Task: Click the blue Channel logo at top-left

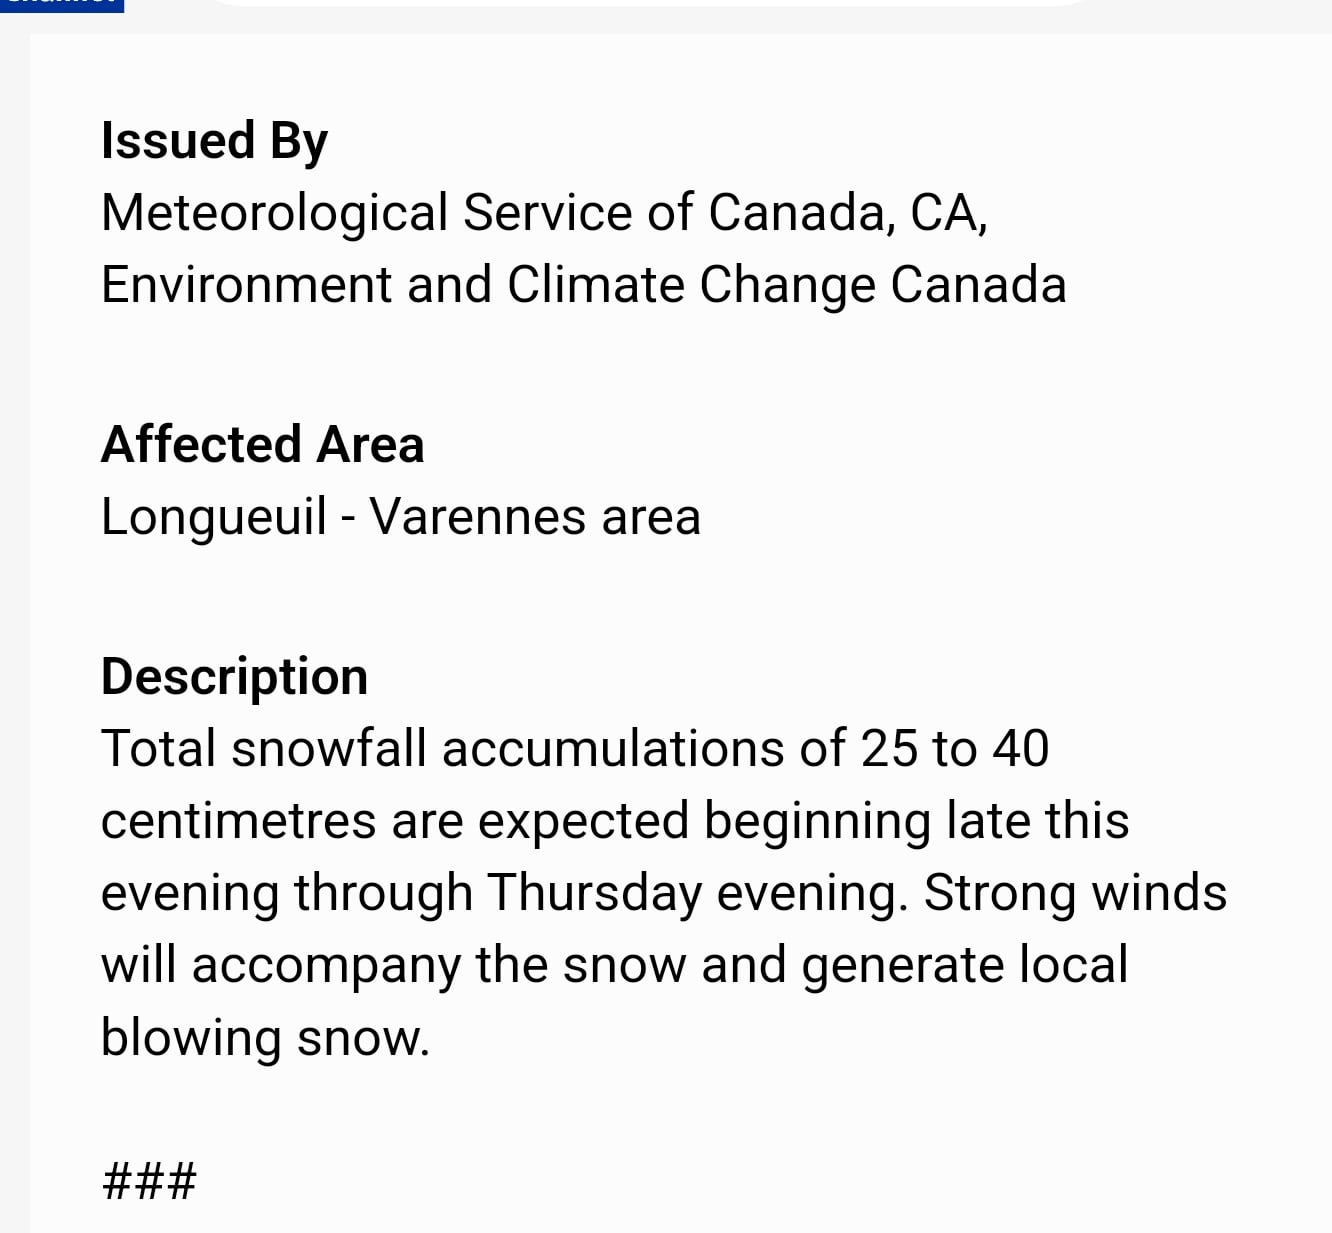Action: (x=61, y=5)
